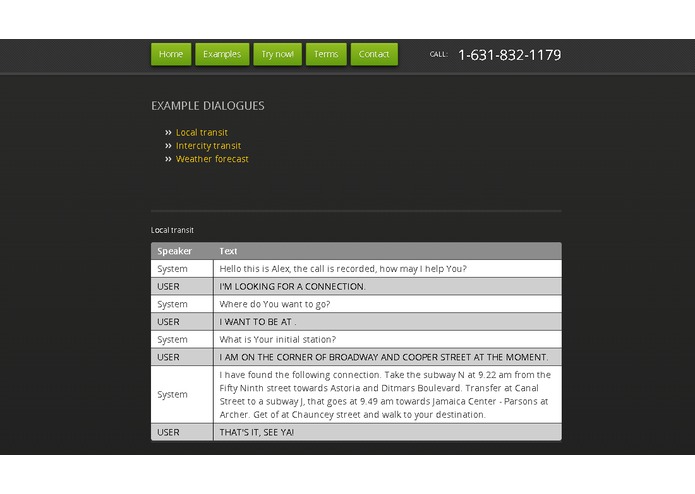Click the Text column header

[228, 251]
